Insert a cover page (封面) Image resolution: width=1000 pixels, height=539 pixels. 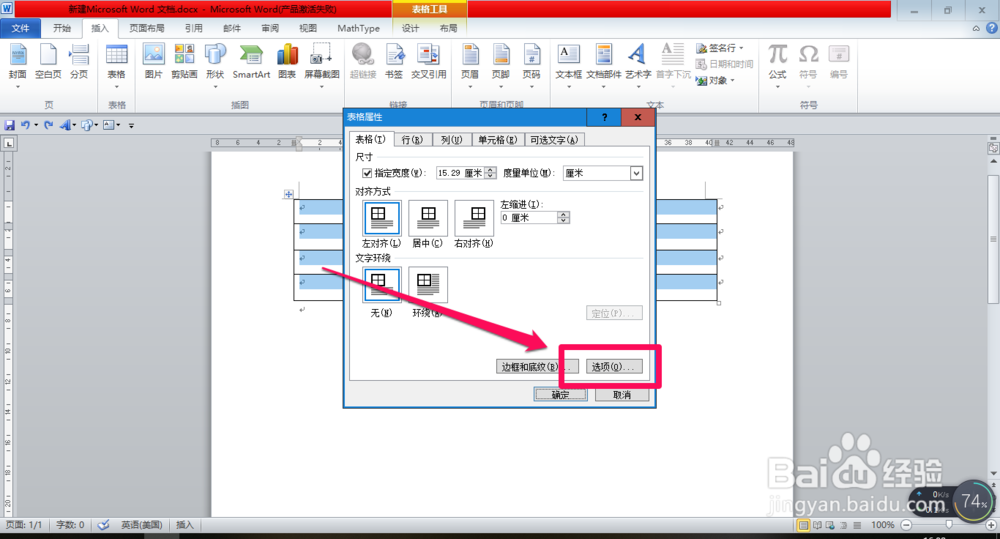click(18, 63)
